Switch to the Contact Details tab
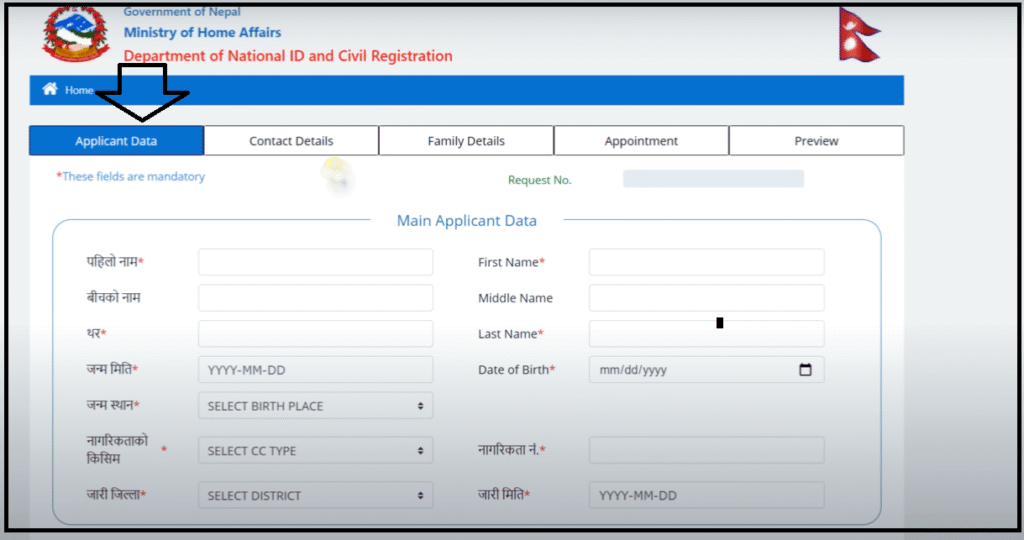The image size is (1024, 540). pyautogui.click(x=291, y=141)
